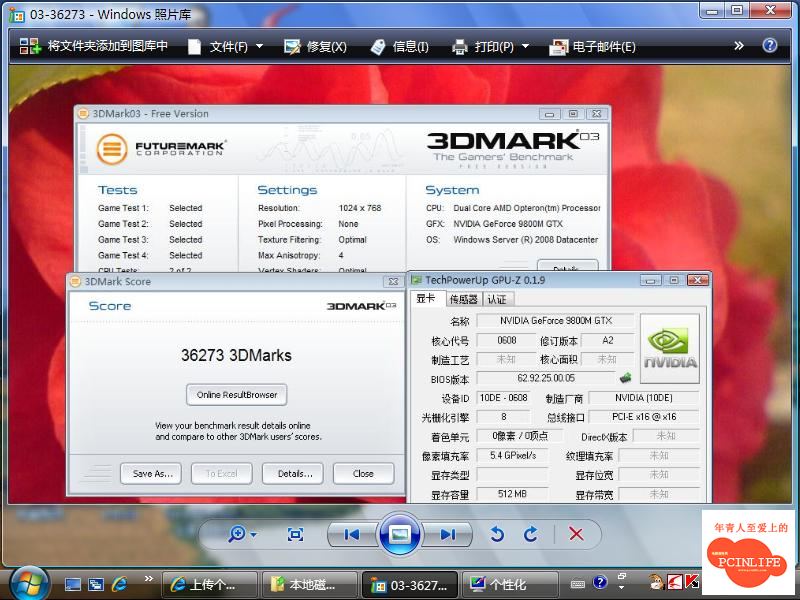Click the add folder to gallery icon

(30, 46)
